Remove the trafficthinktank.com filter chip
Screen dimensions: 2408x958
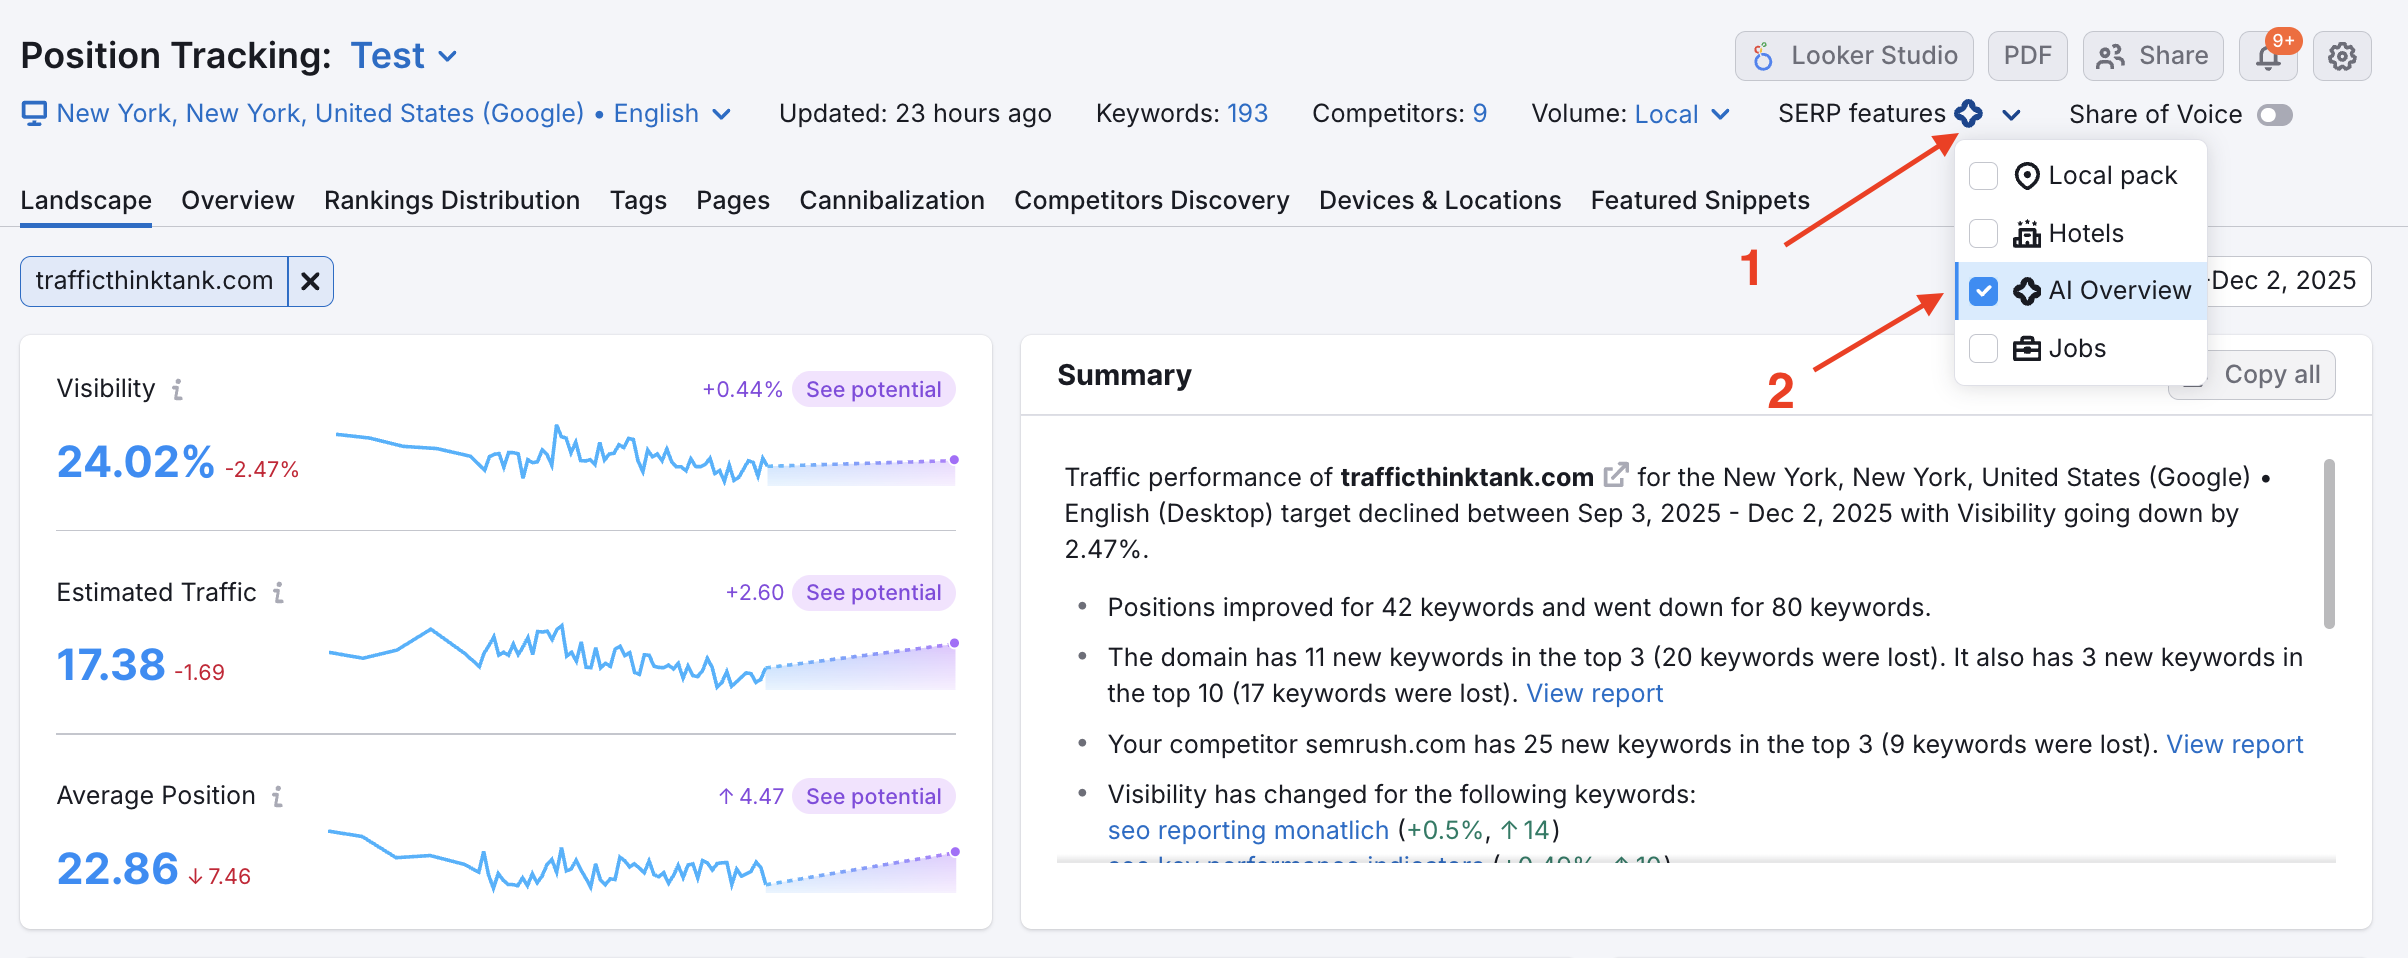coord(309,281)
